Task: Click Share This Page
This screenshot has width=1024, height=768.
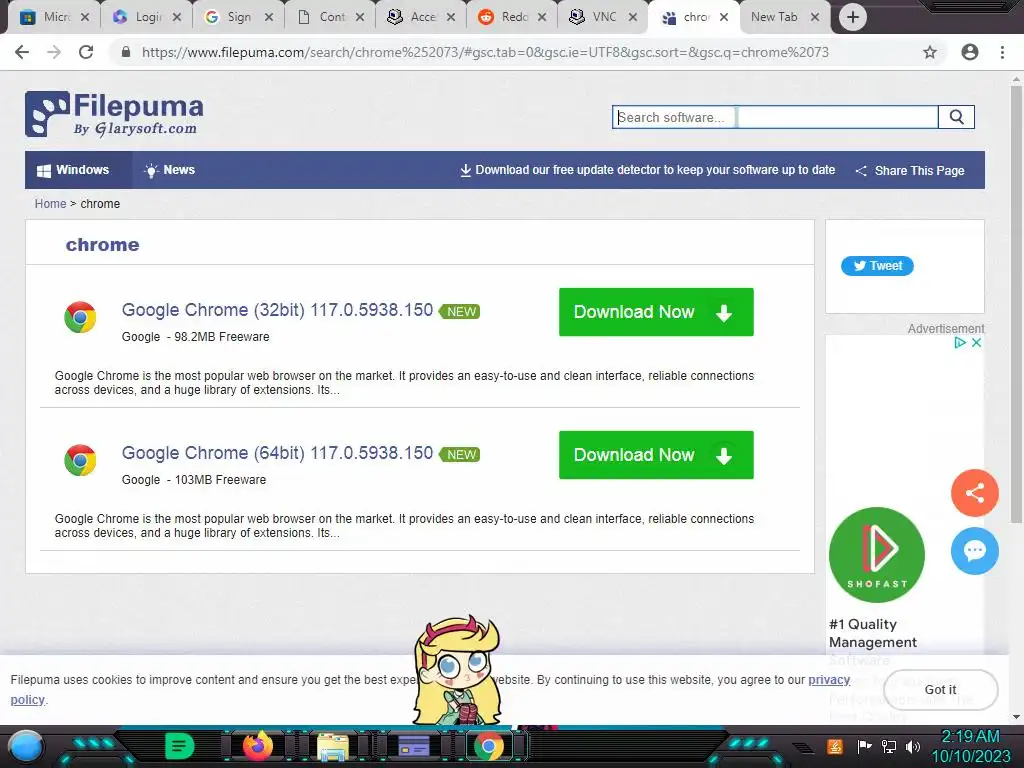Action: pos(910,170)
